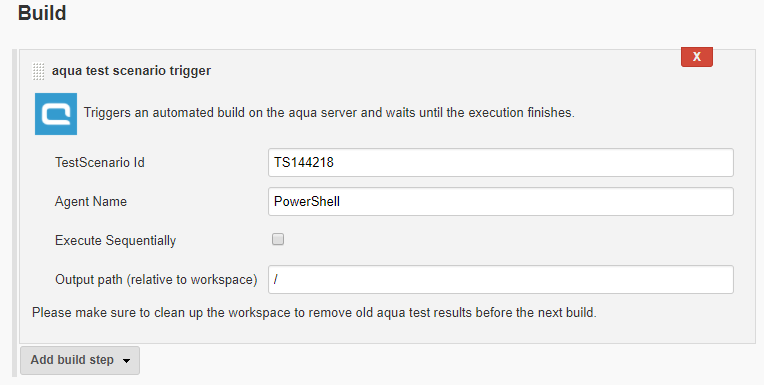Open the Add build step dropdown arrow
The image size is (764, 385).
click(x=126, y=361)
